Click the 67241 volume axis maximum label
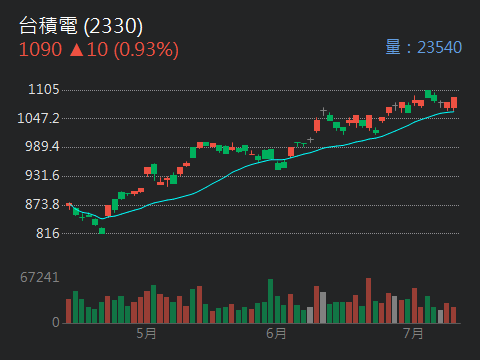 tap(40, 277)
